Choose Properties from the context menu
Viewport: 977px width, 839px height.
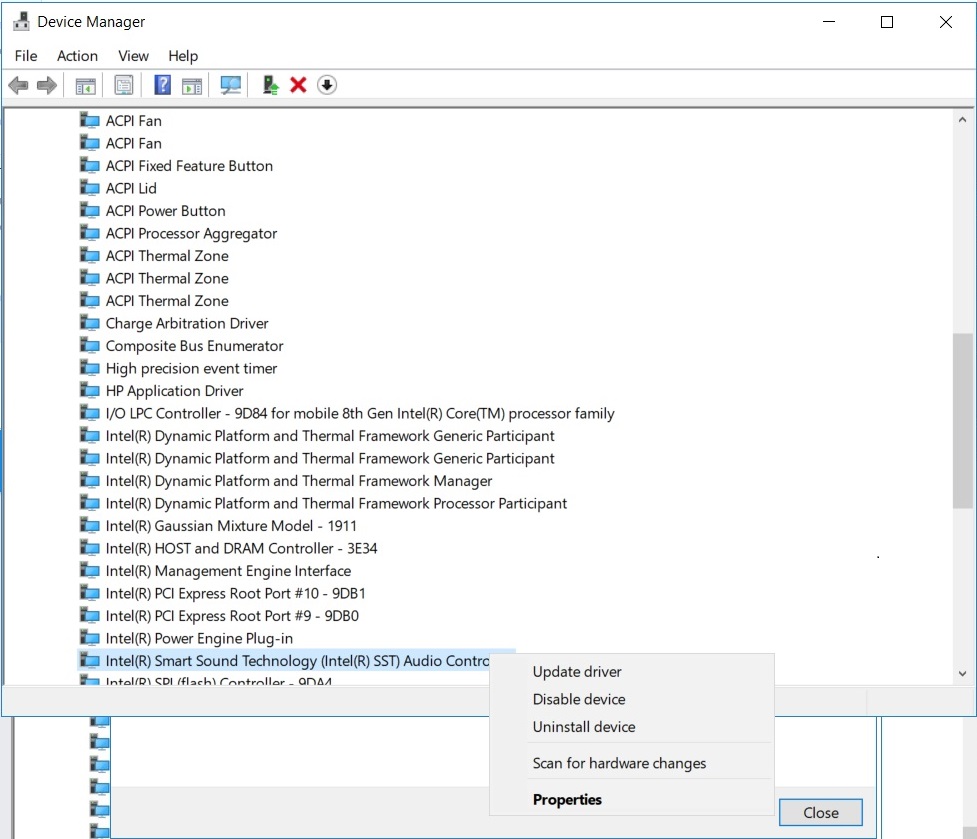[x=632, y=799]
